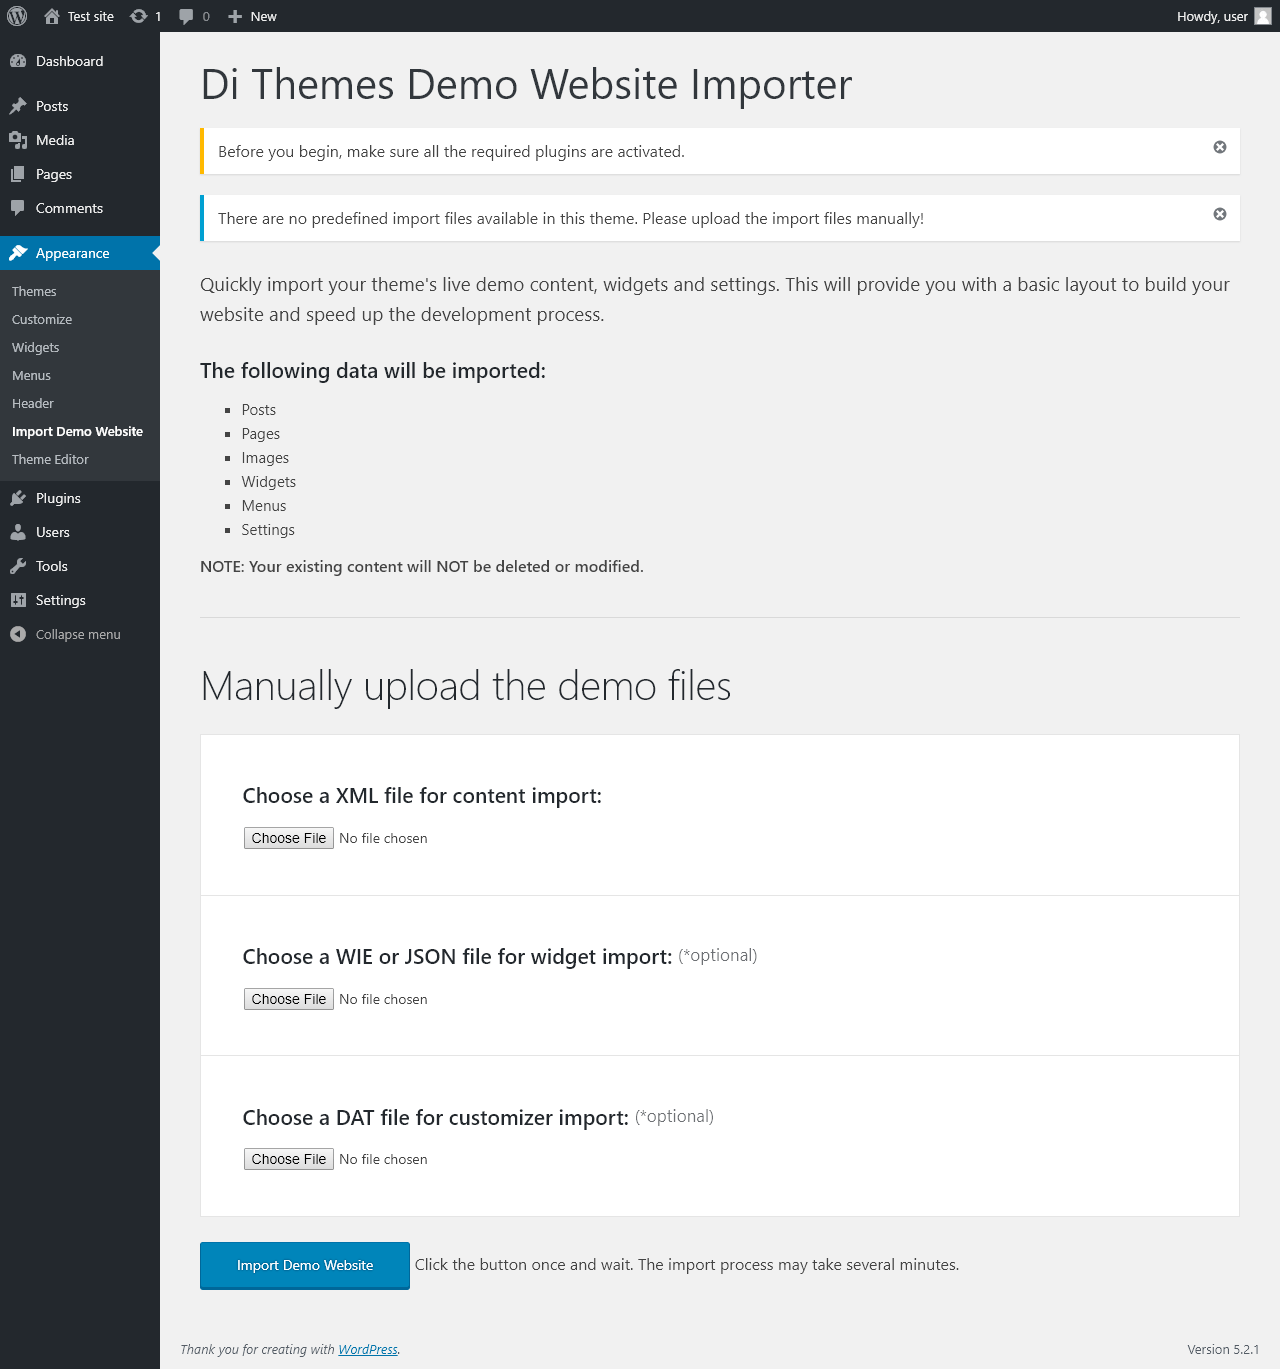The image size is (1280, 1369).
Task: Click the Collapse menu label
Action: tap(78, 634)
